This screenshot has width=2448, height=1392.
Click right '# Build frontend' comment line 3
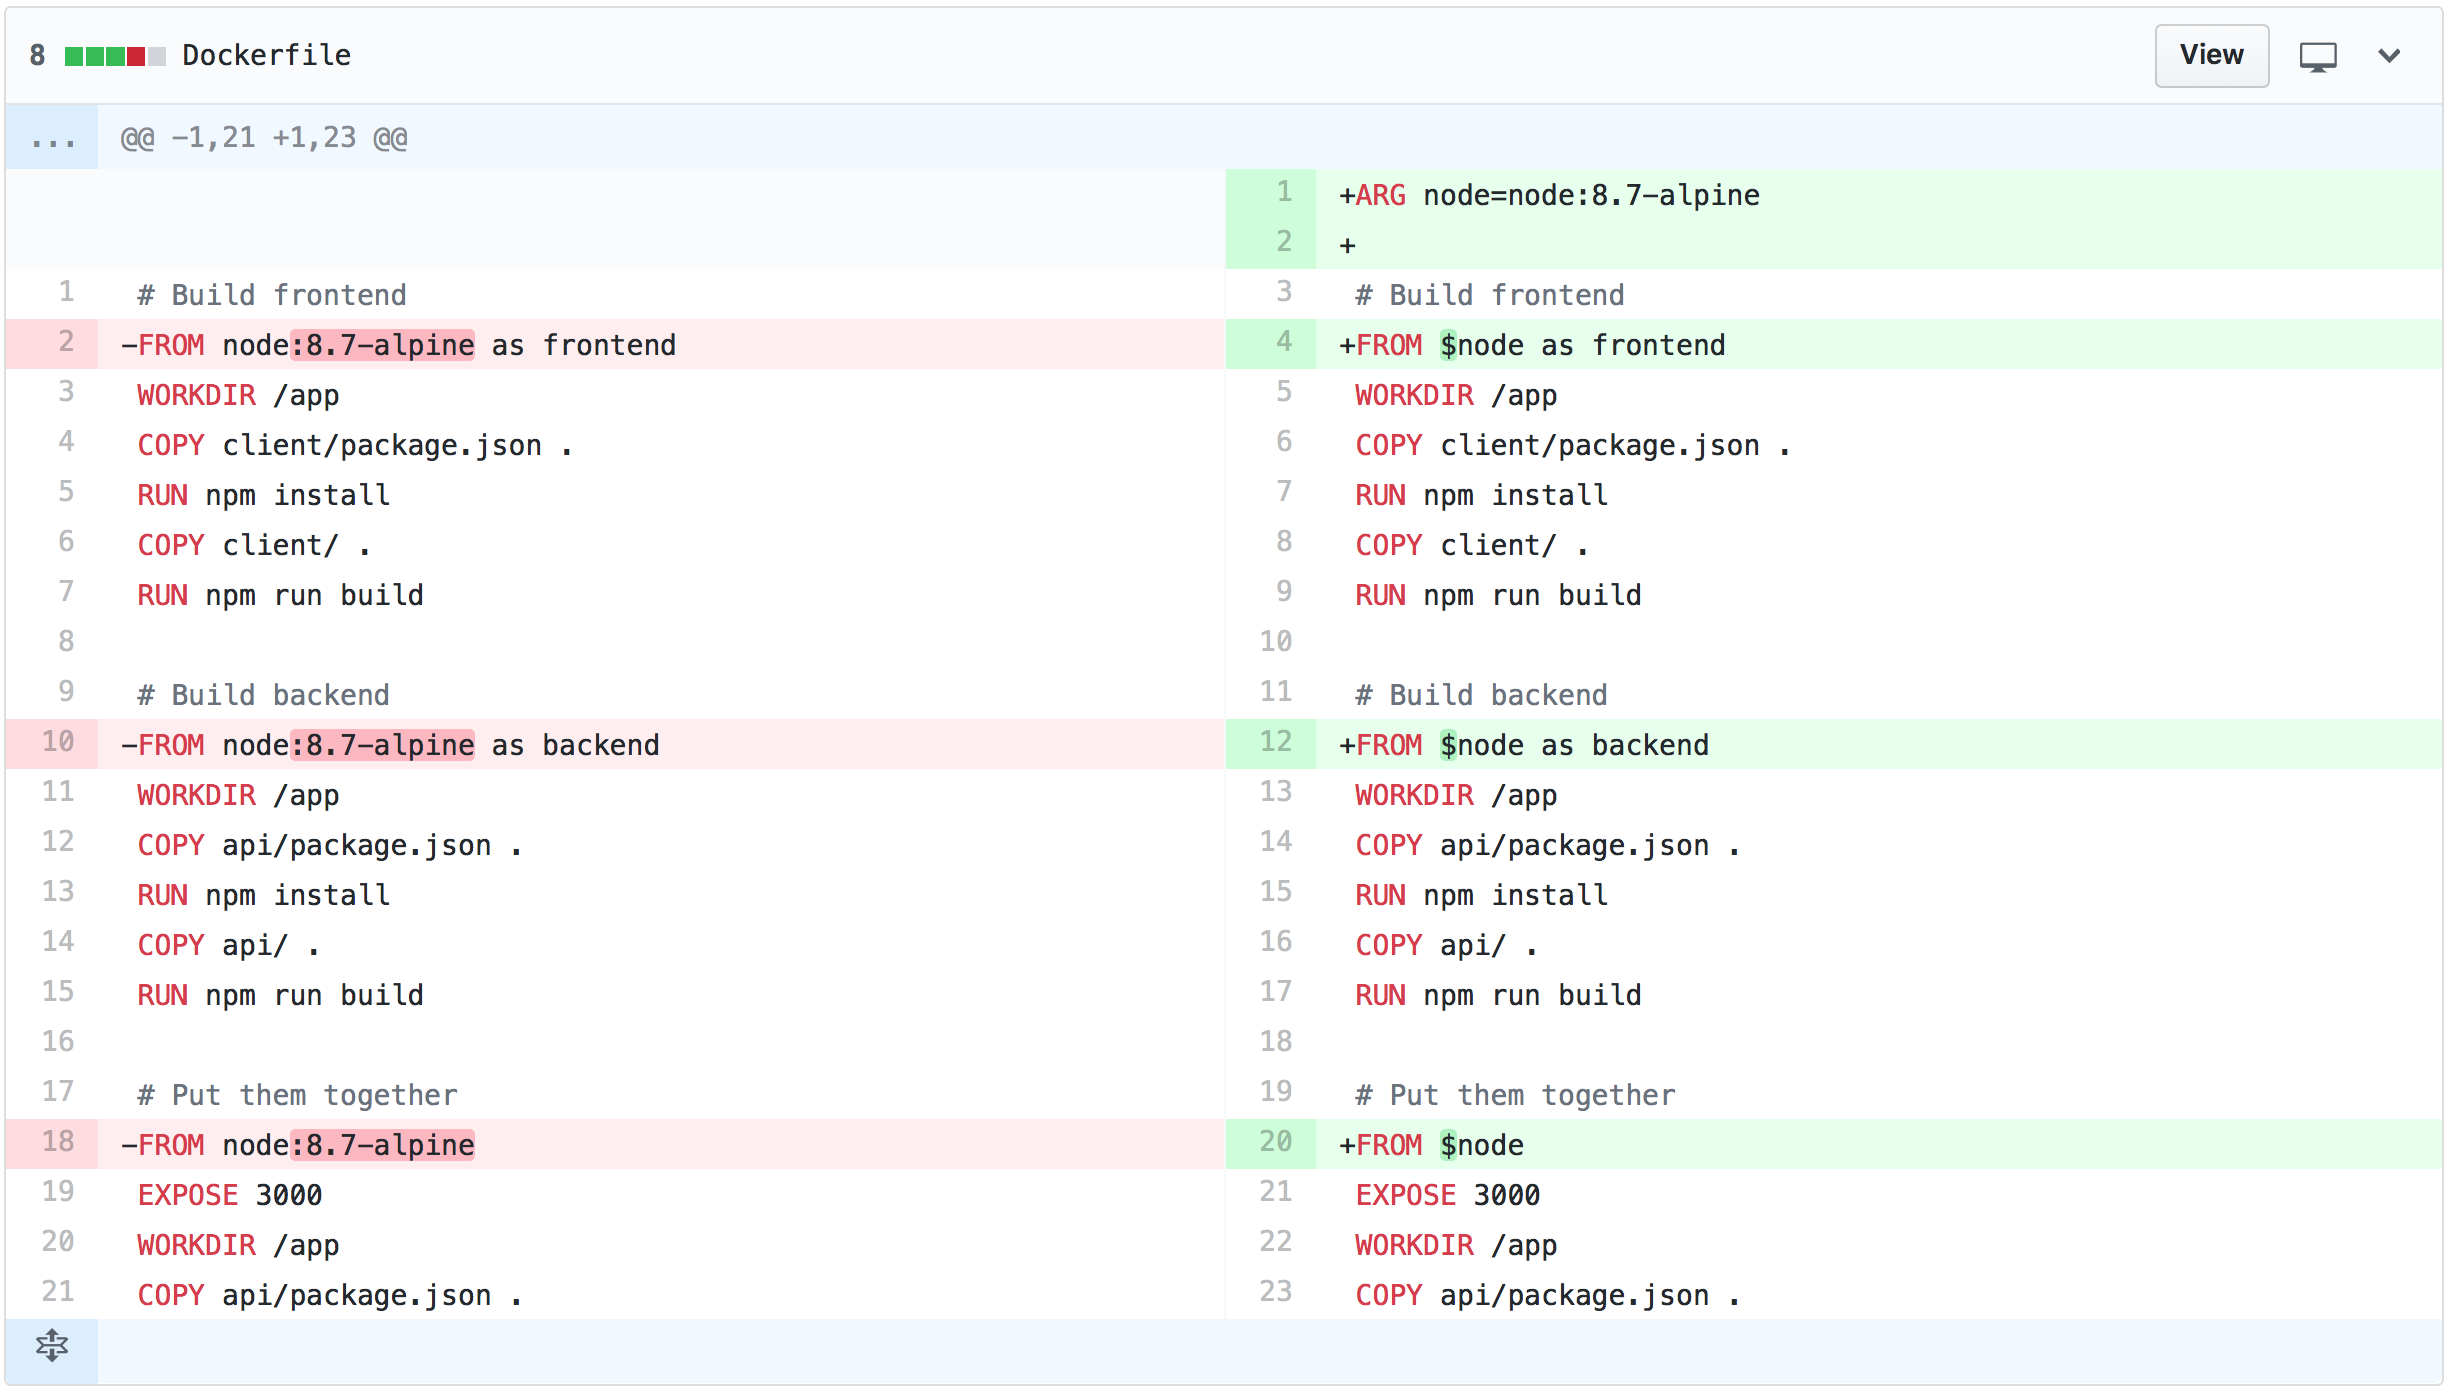point(1490,295)
